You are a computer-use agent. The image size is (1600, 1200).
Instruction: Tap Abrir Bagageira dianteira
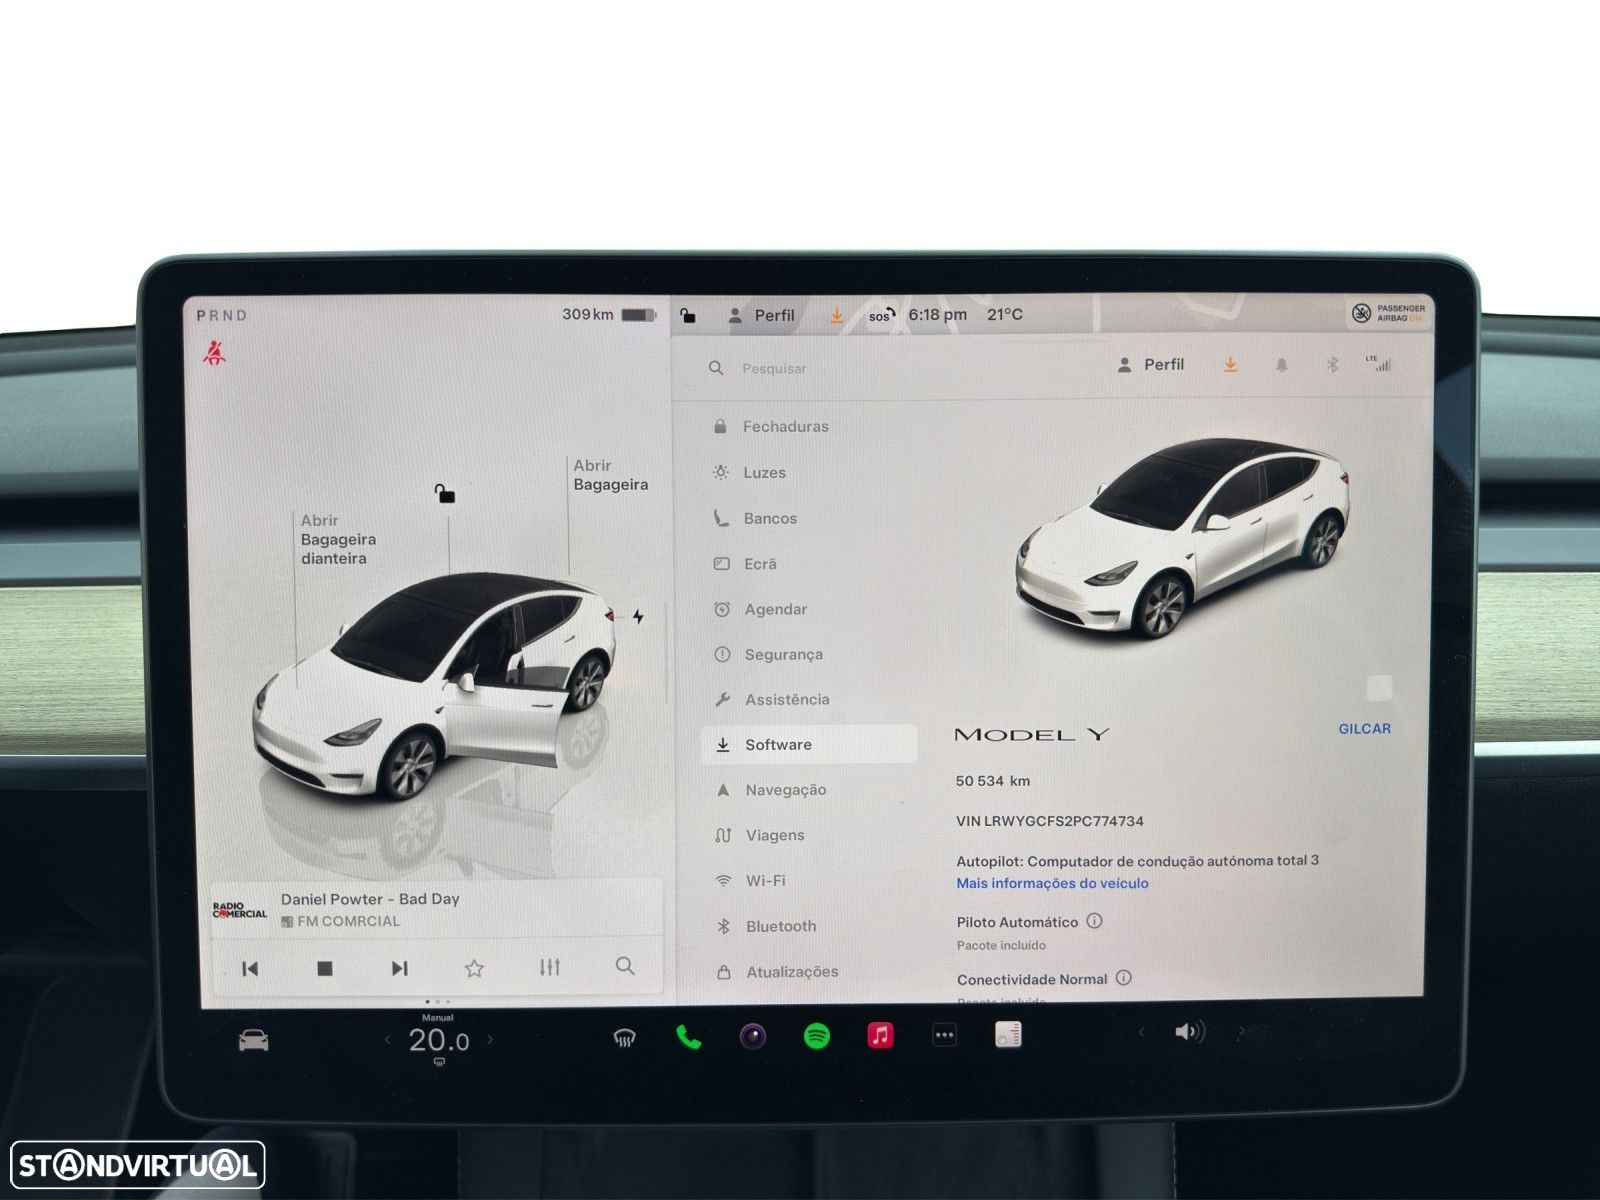pos(339,540)
